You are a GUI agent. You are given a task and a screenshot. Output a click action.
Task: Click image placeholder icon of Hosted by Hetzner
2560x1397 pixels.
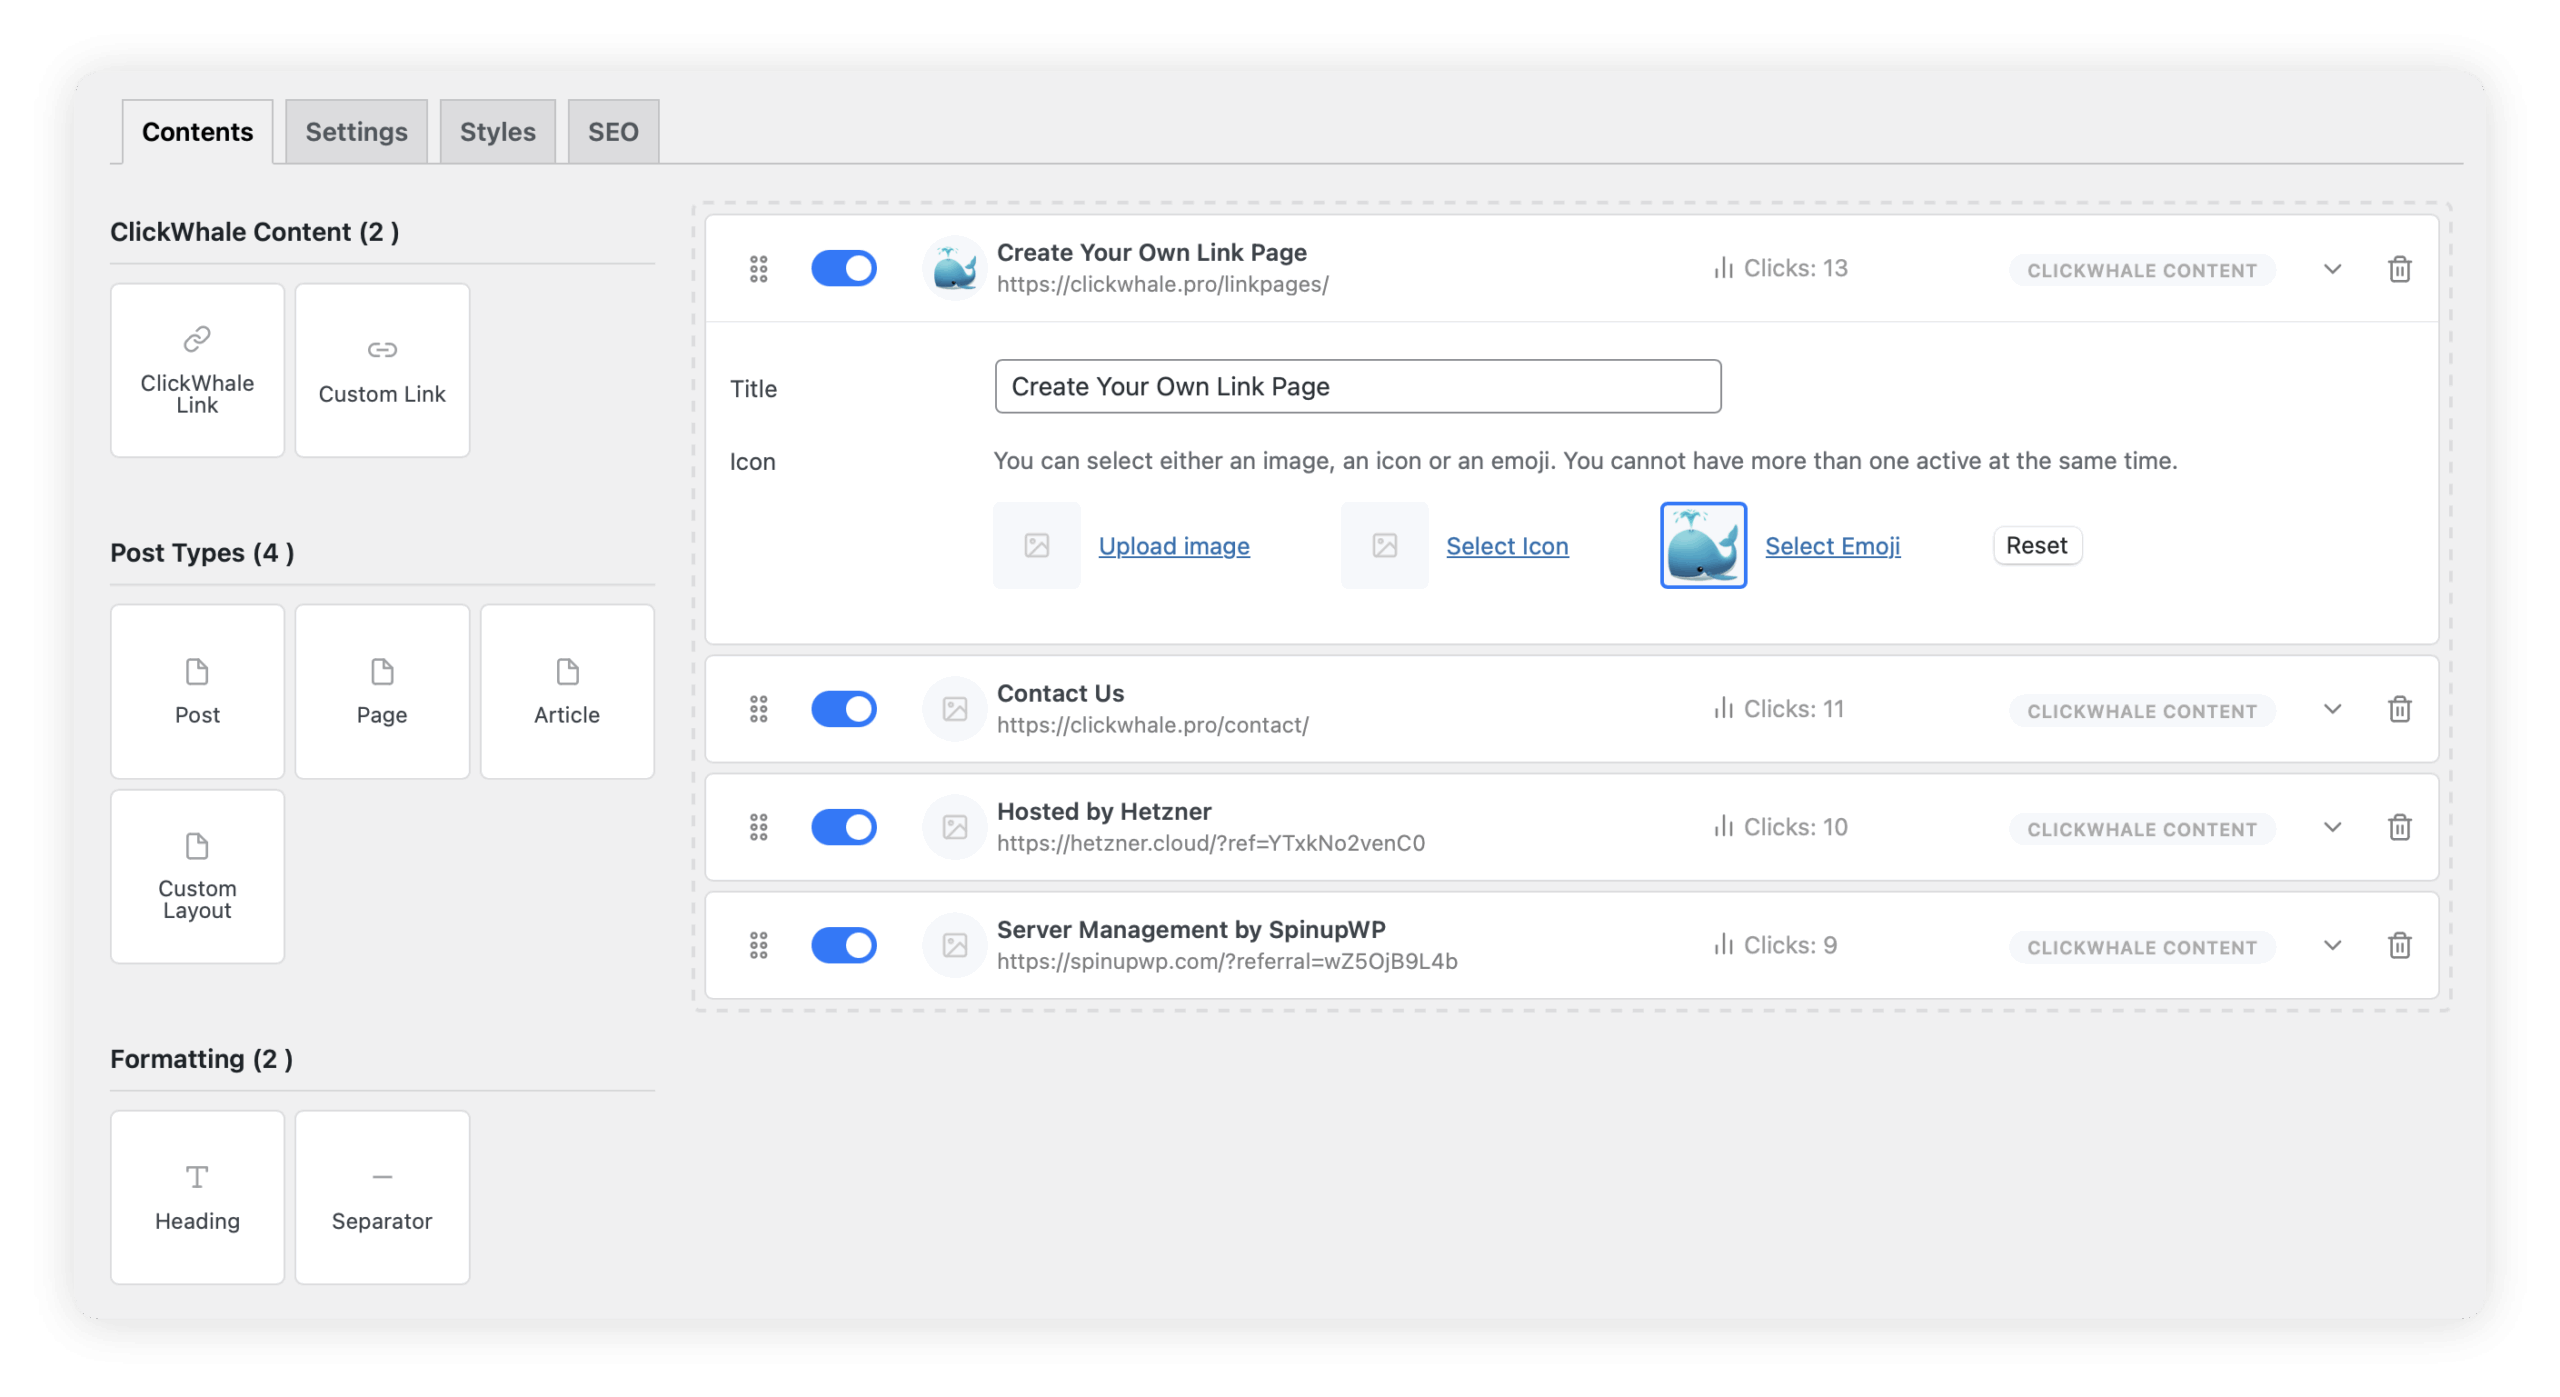955,827
